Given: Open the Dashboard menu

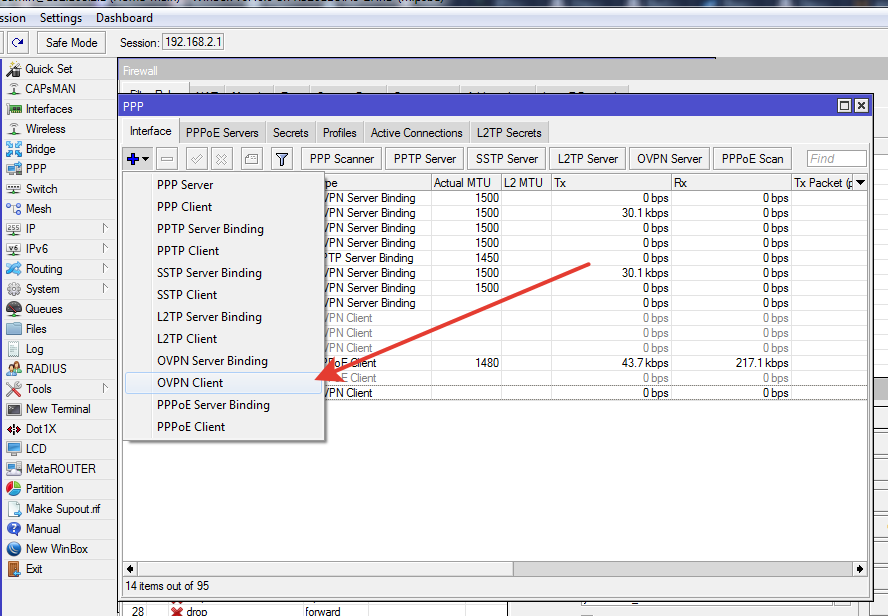Looking at the screenshot, I should [124, 18].
